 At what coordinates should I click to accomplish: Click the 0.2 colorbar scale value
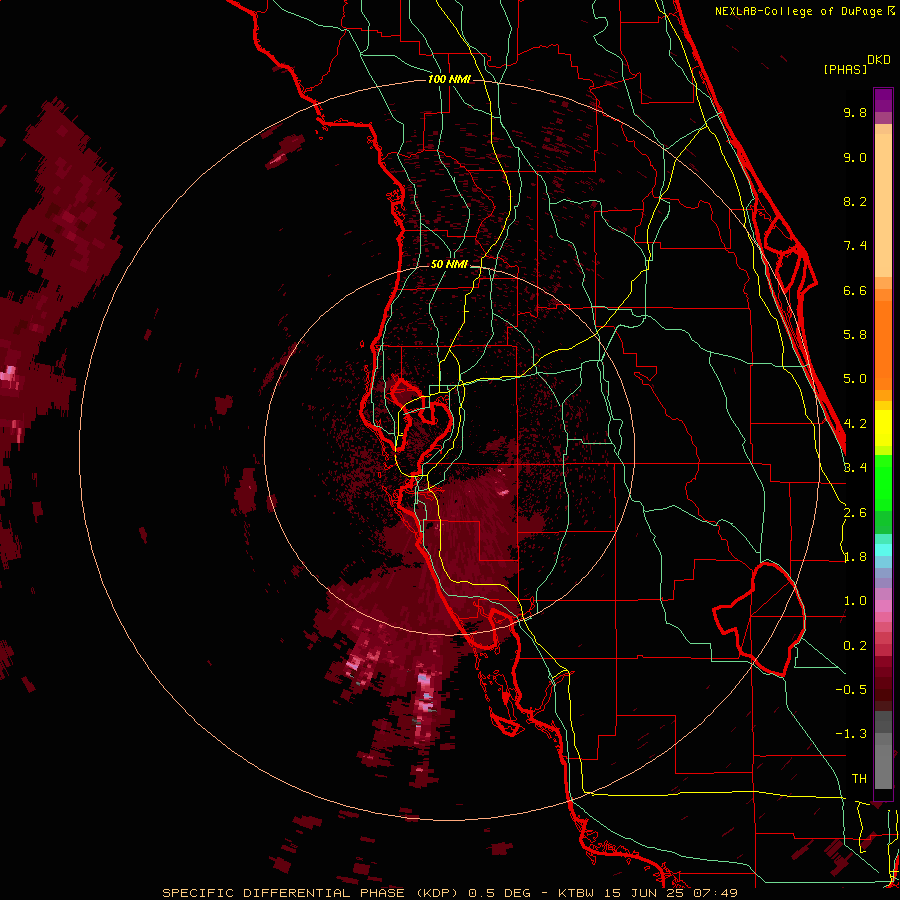point(855,646)
